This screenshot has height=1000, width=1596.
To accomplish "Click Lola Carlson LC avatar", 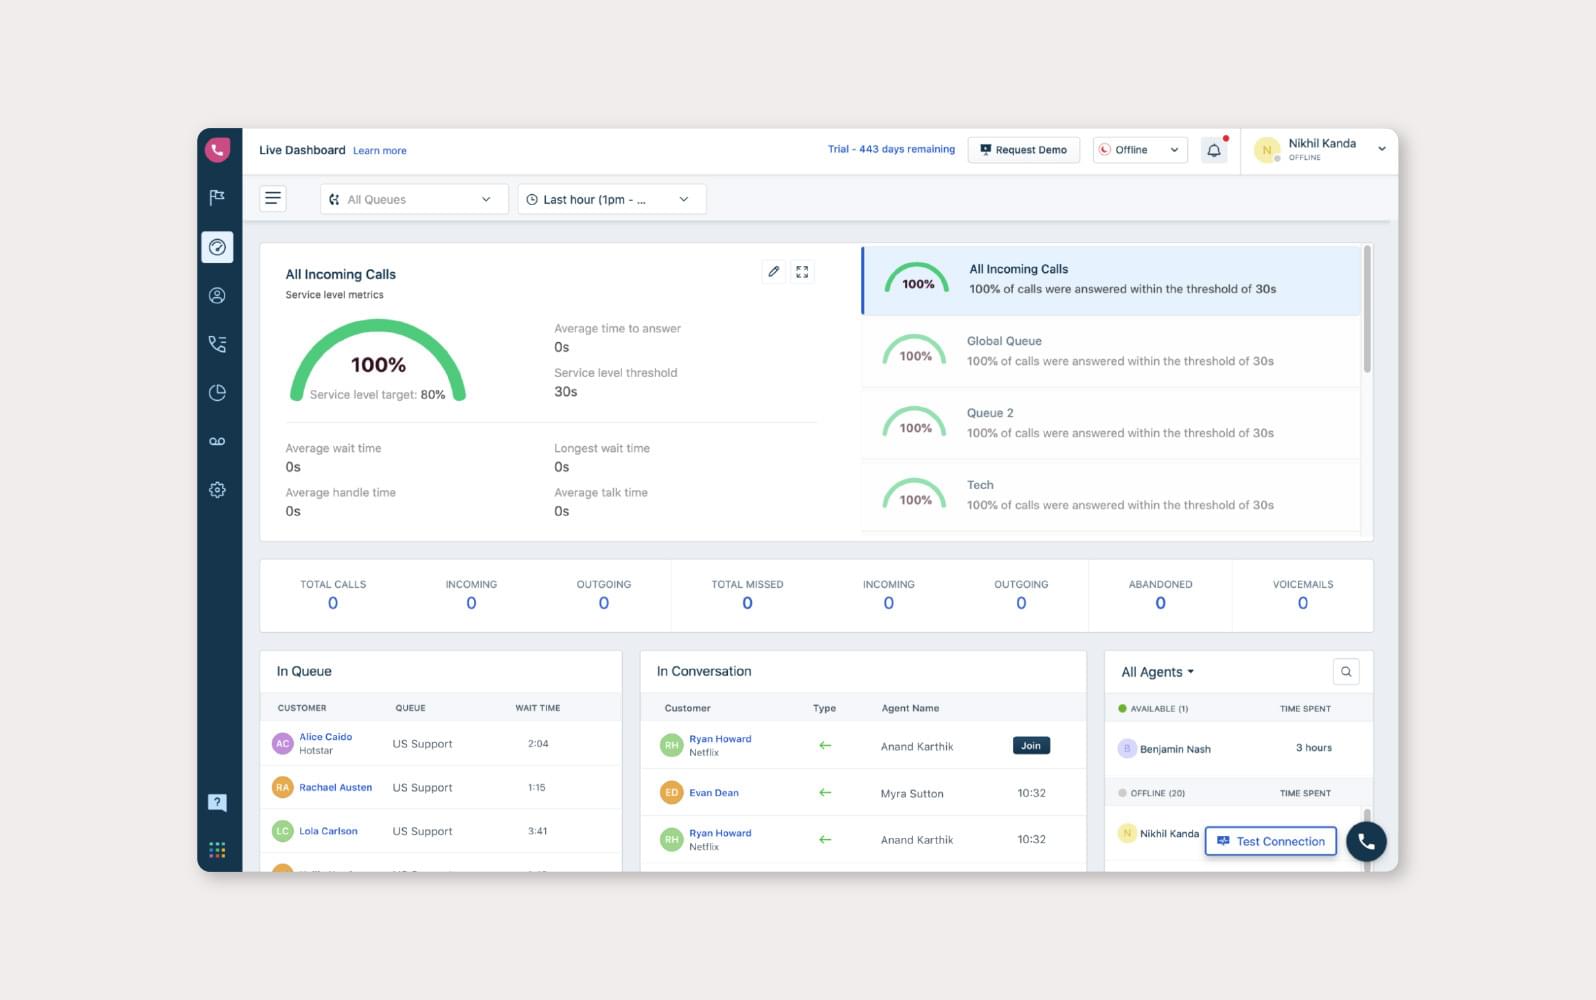I will pyautogui.click(x=283, y=831).
